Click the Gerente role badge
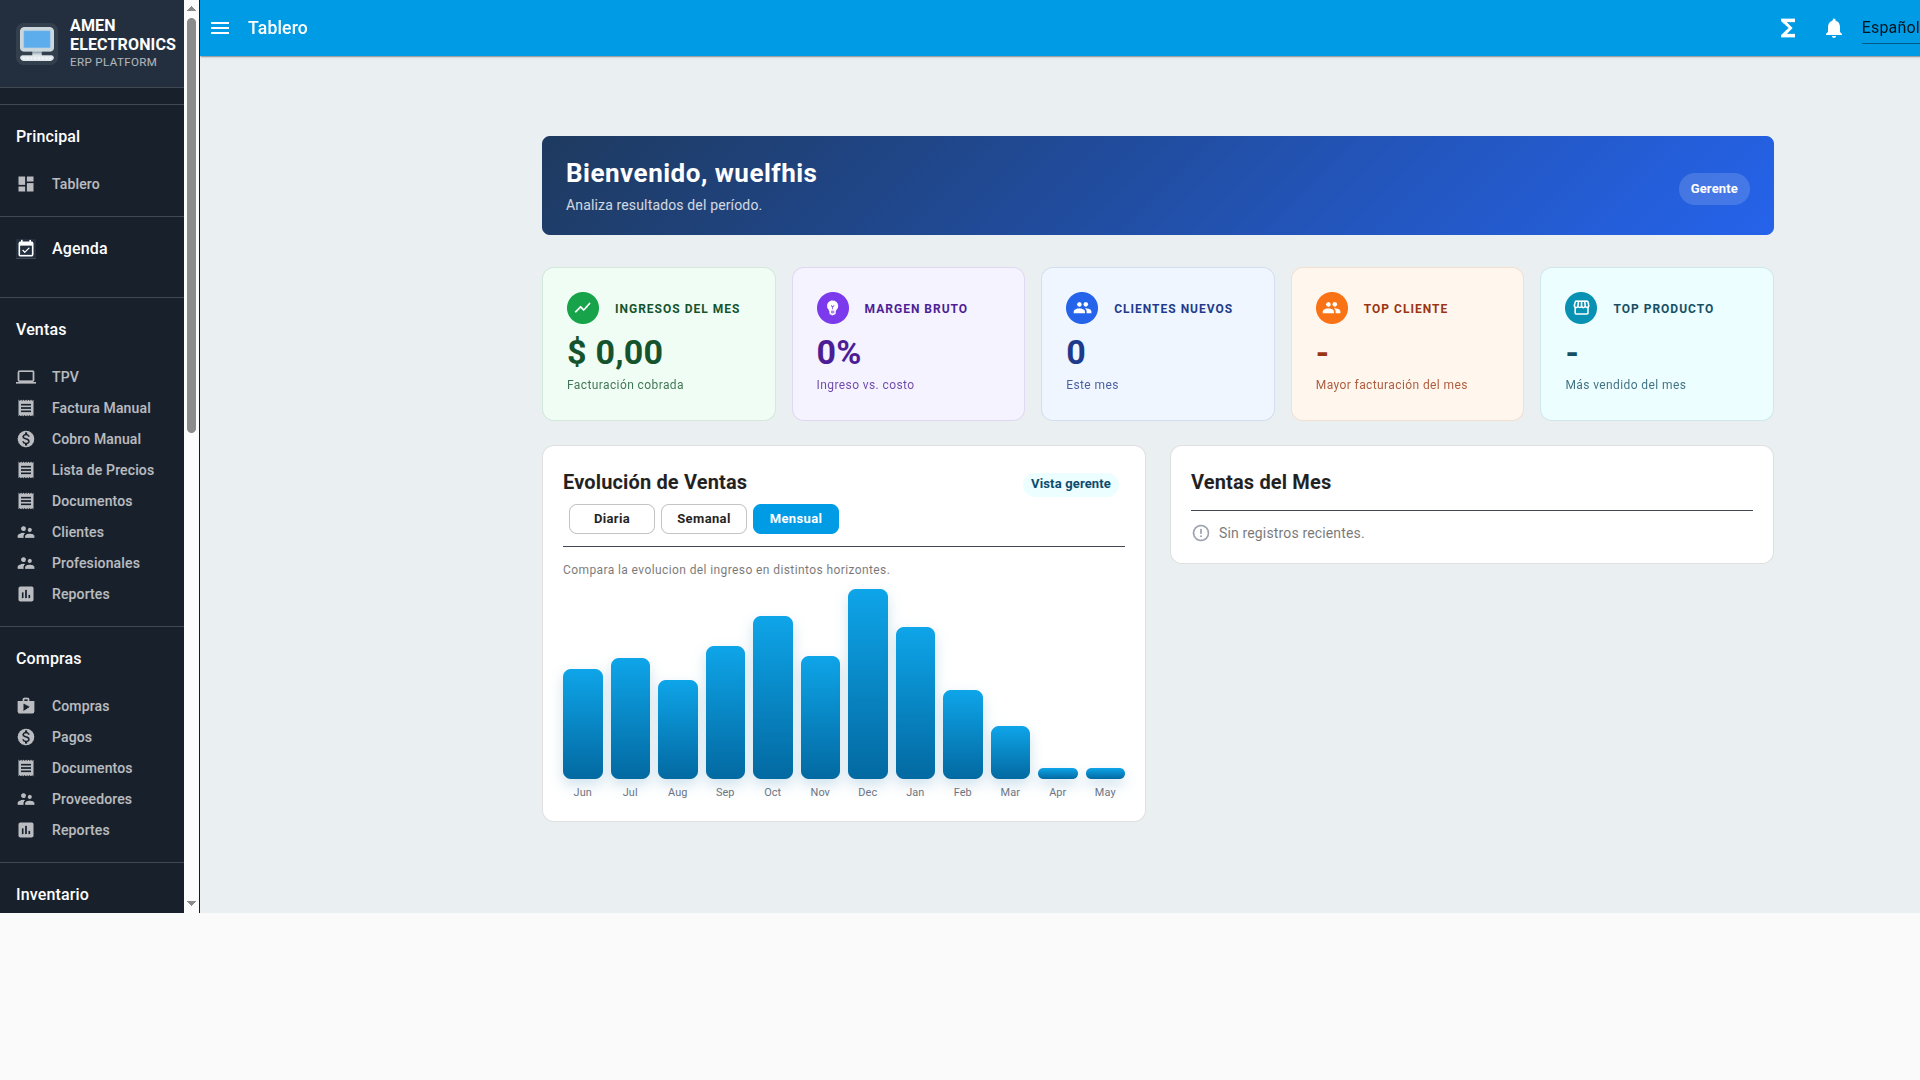1920x1080 pixels. [1713, 189]
